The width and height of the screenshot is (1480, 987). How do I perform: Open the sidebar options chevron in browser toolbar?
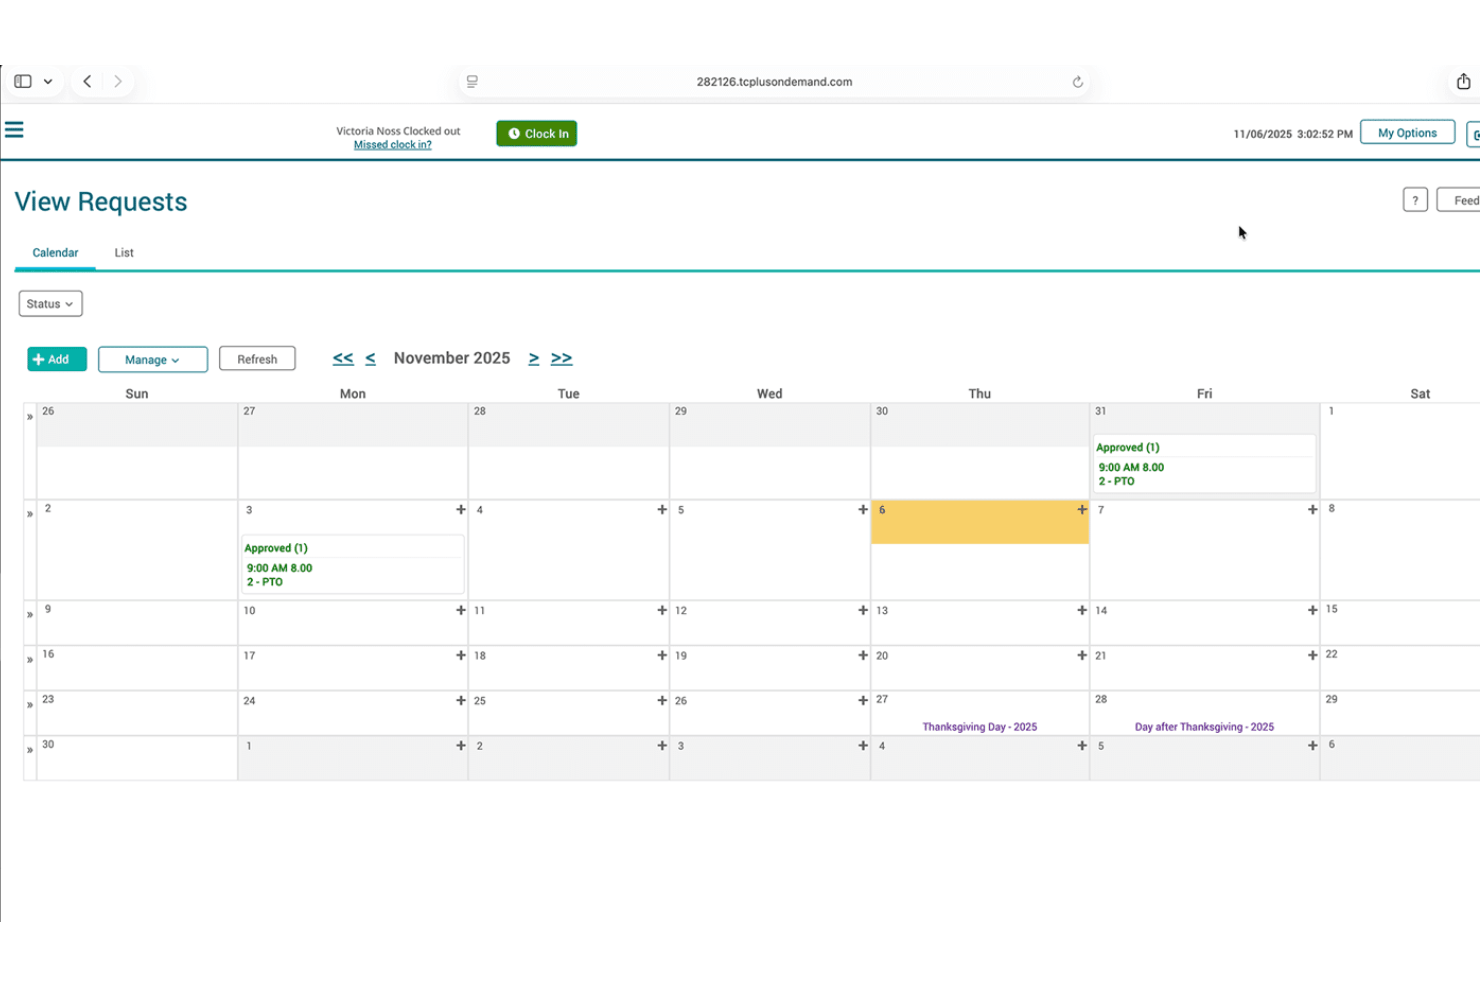(x=48, y=82)
